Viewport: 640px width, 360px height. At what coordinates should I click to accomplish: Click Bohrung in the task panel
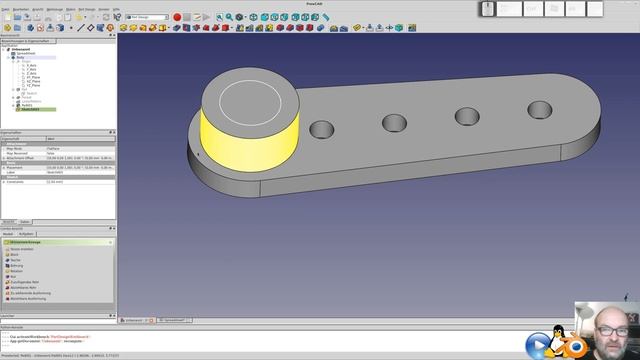(x=16, y=266)
